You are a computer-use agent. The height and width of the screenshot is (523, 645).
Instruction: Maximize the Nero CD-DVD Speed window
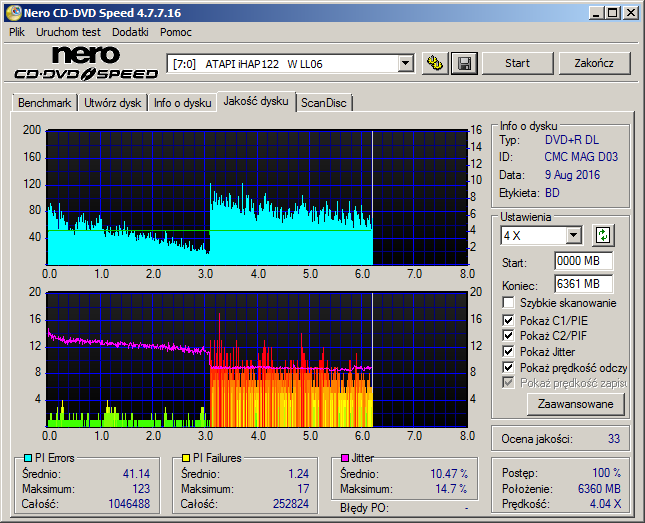(x=612, y=13)
